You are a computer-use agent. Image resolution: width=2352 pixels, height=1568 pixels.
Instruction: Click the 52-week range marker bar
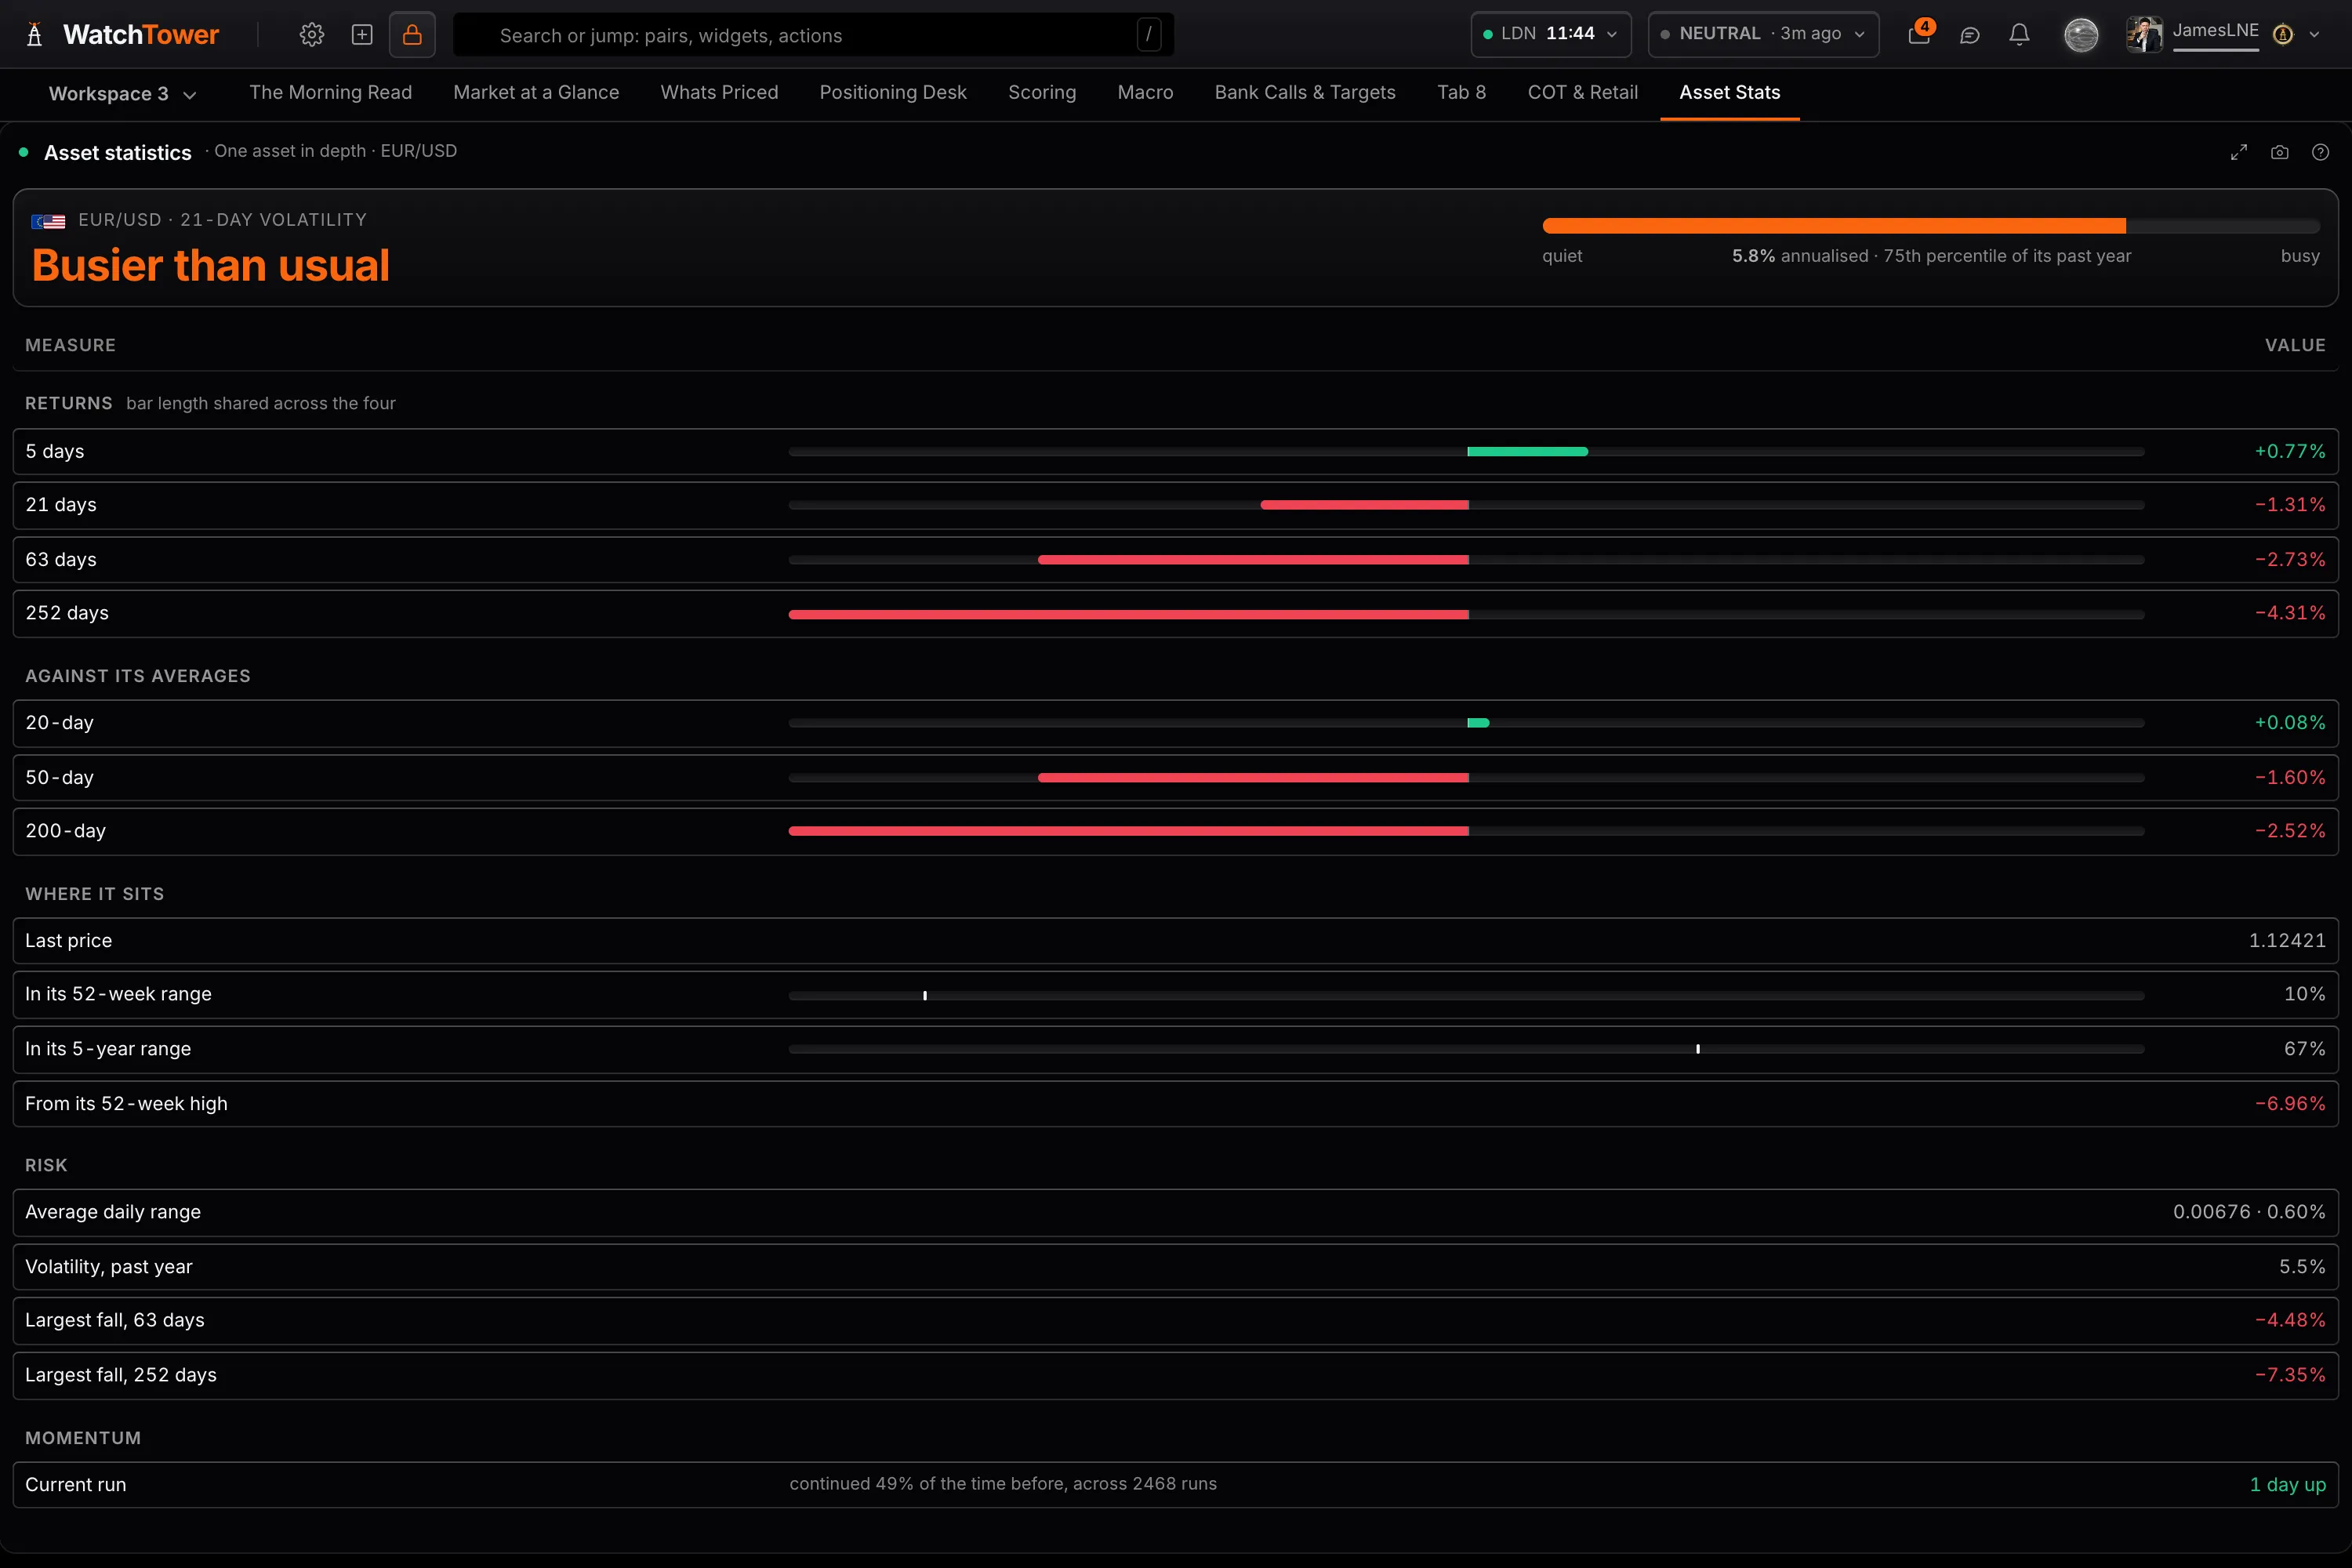[x=1466, y=996]
